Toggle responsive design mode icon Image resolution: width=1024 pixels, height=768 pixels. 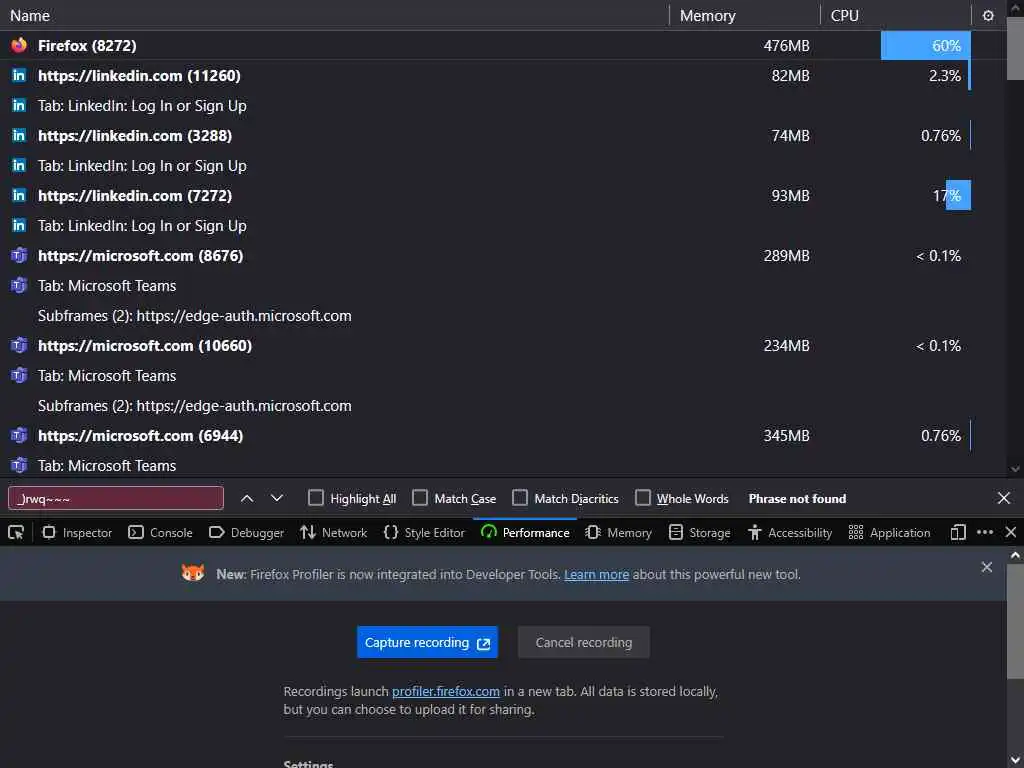click(958, 533)
